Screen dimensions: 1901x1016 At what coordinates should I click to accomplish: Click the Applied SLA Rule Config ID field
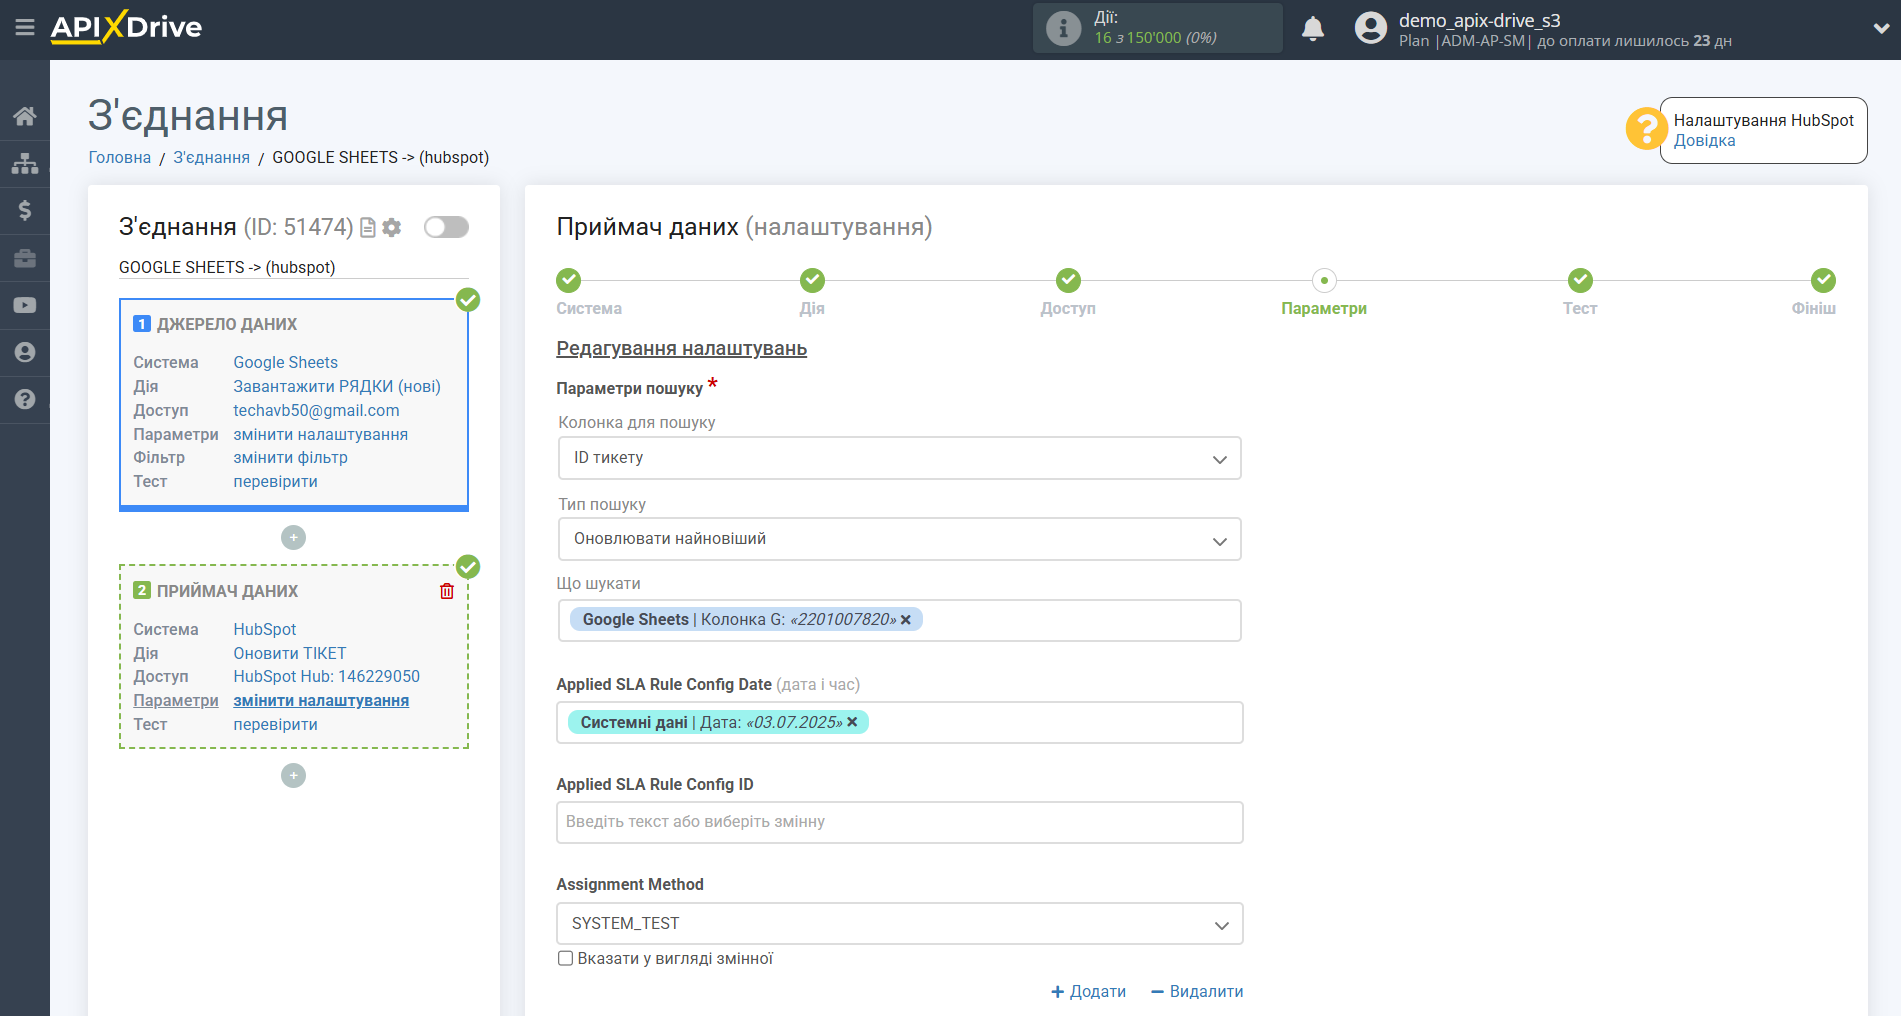[x=899, y=823]
